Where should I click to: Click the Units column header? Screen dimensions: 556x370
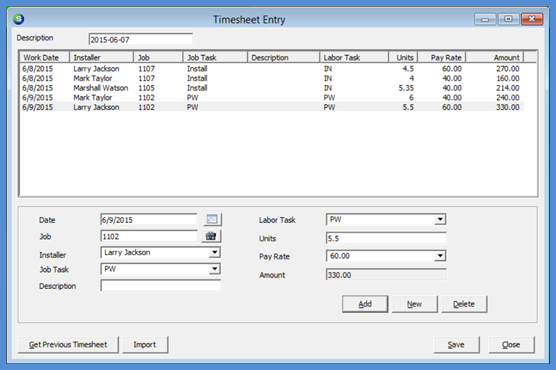(x=403, y=57)
